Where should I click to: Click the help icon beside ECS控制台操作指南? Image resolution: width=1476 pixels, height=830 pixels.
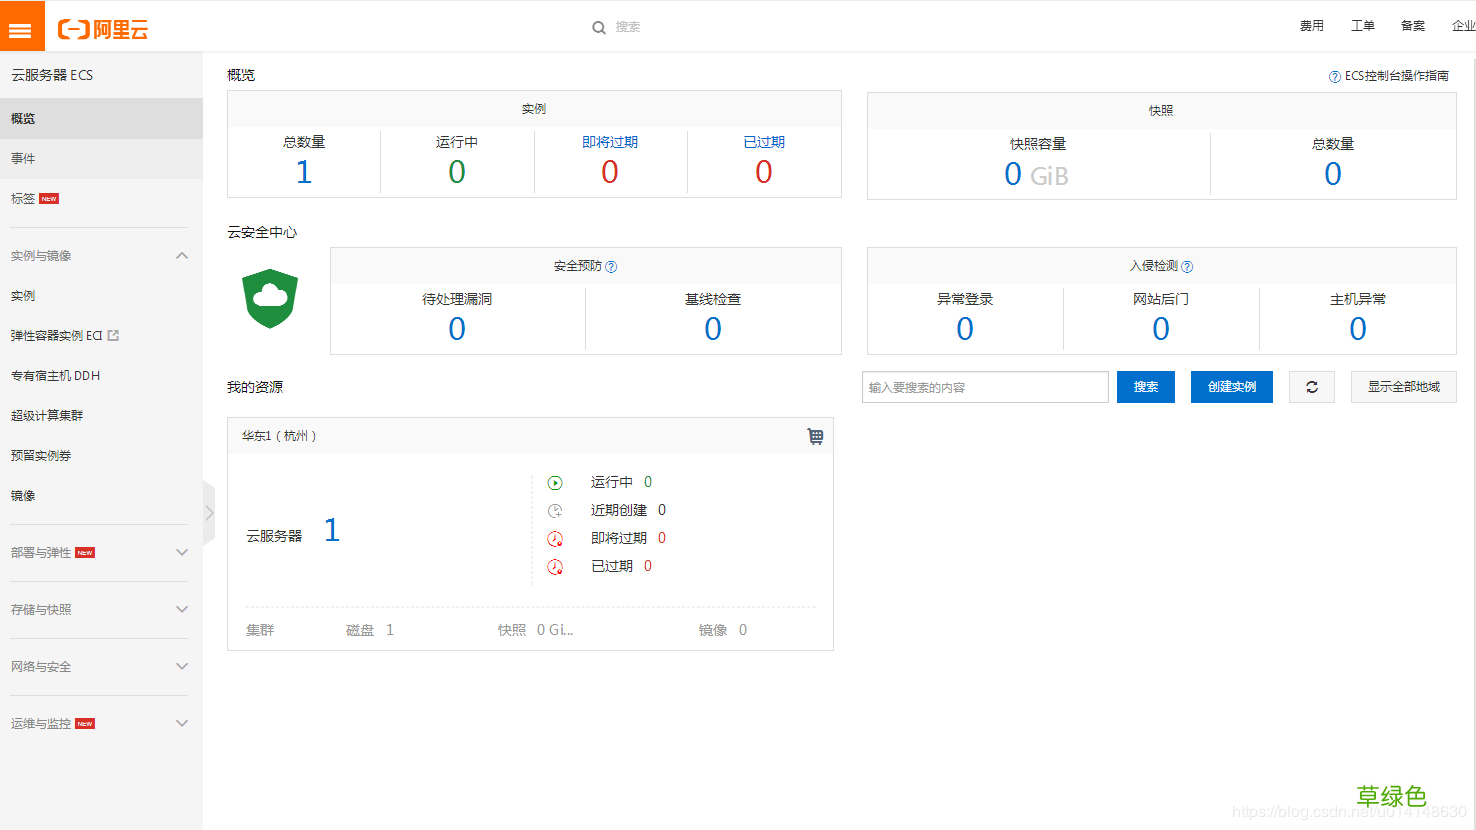[x=1333, y=76]
